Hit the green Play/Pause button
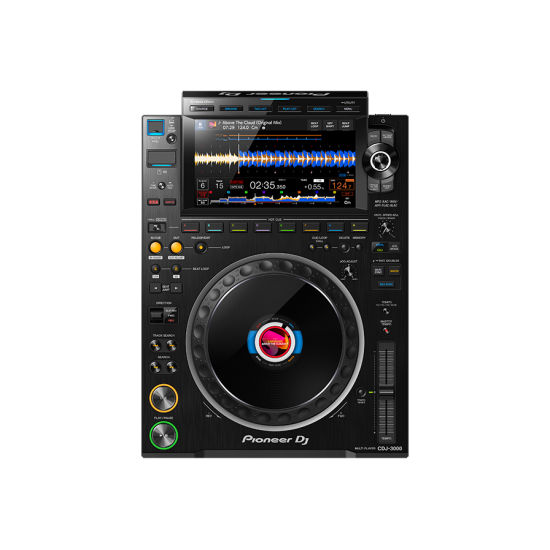 163,435
